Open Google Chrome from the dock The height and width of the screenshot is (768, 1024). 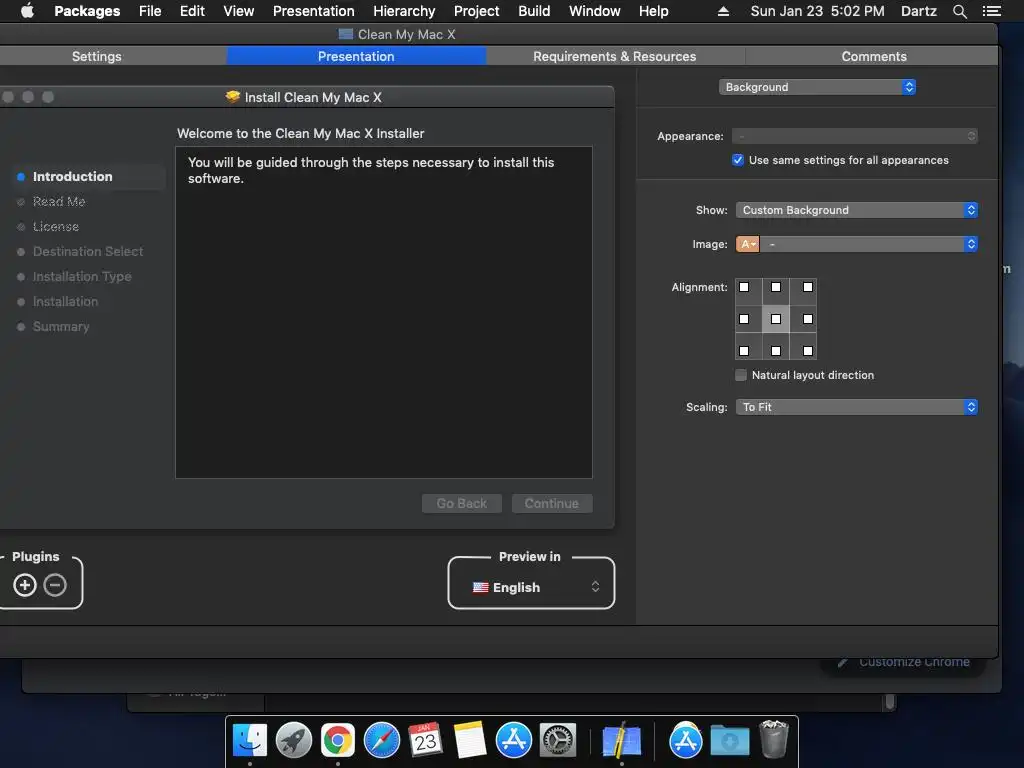338,741
